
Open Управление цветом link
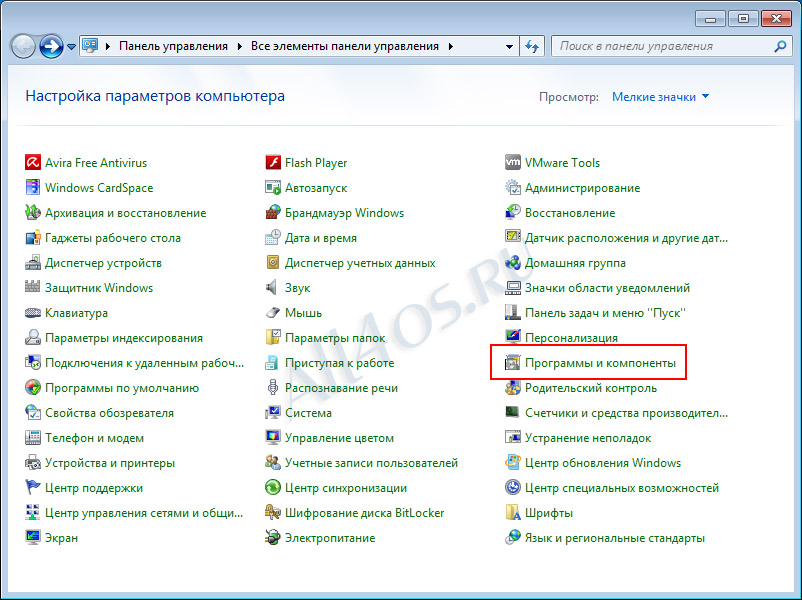tap(339, 438)
